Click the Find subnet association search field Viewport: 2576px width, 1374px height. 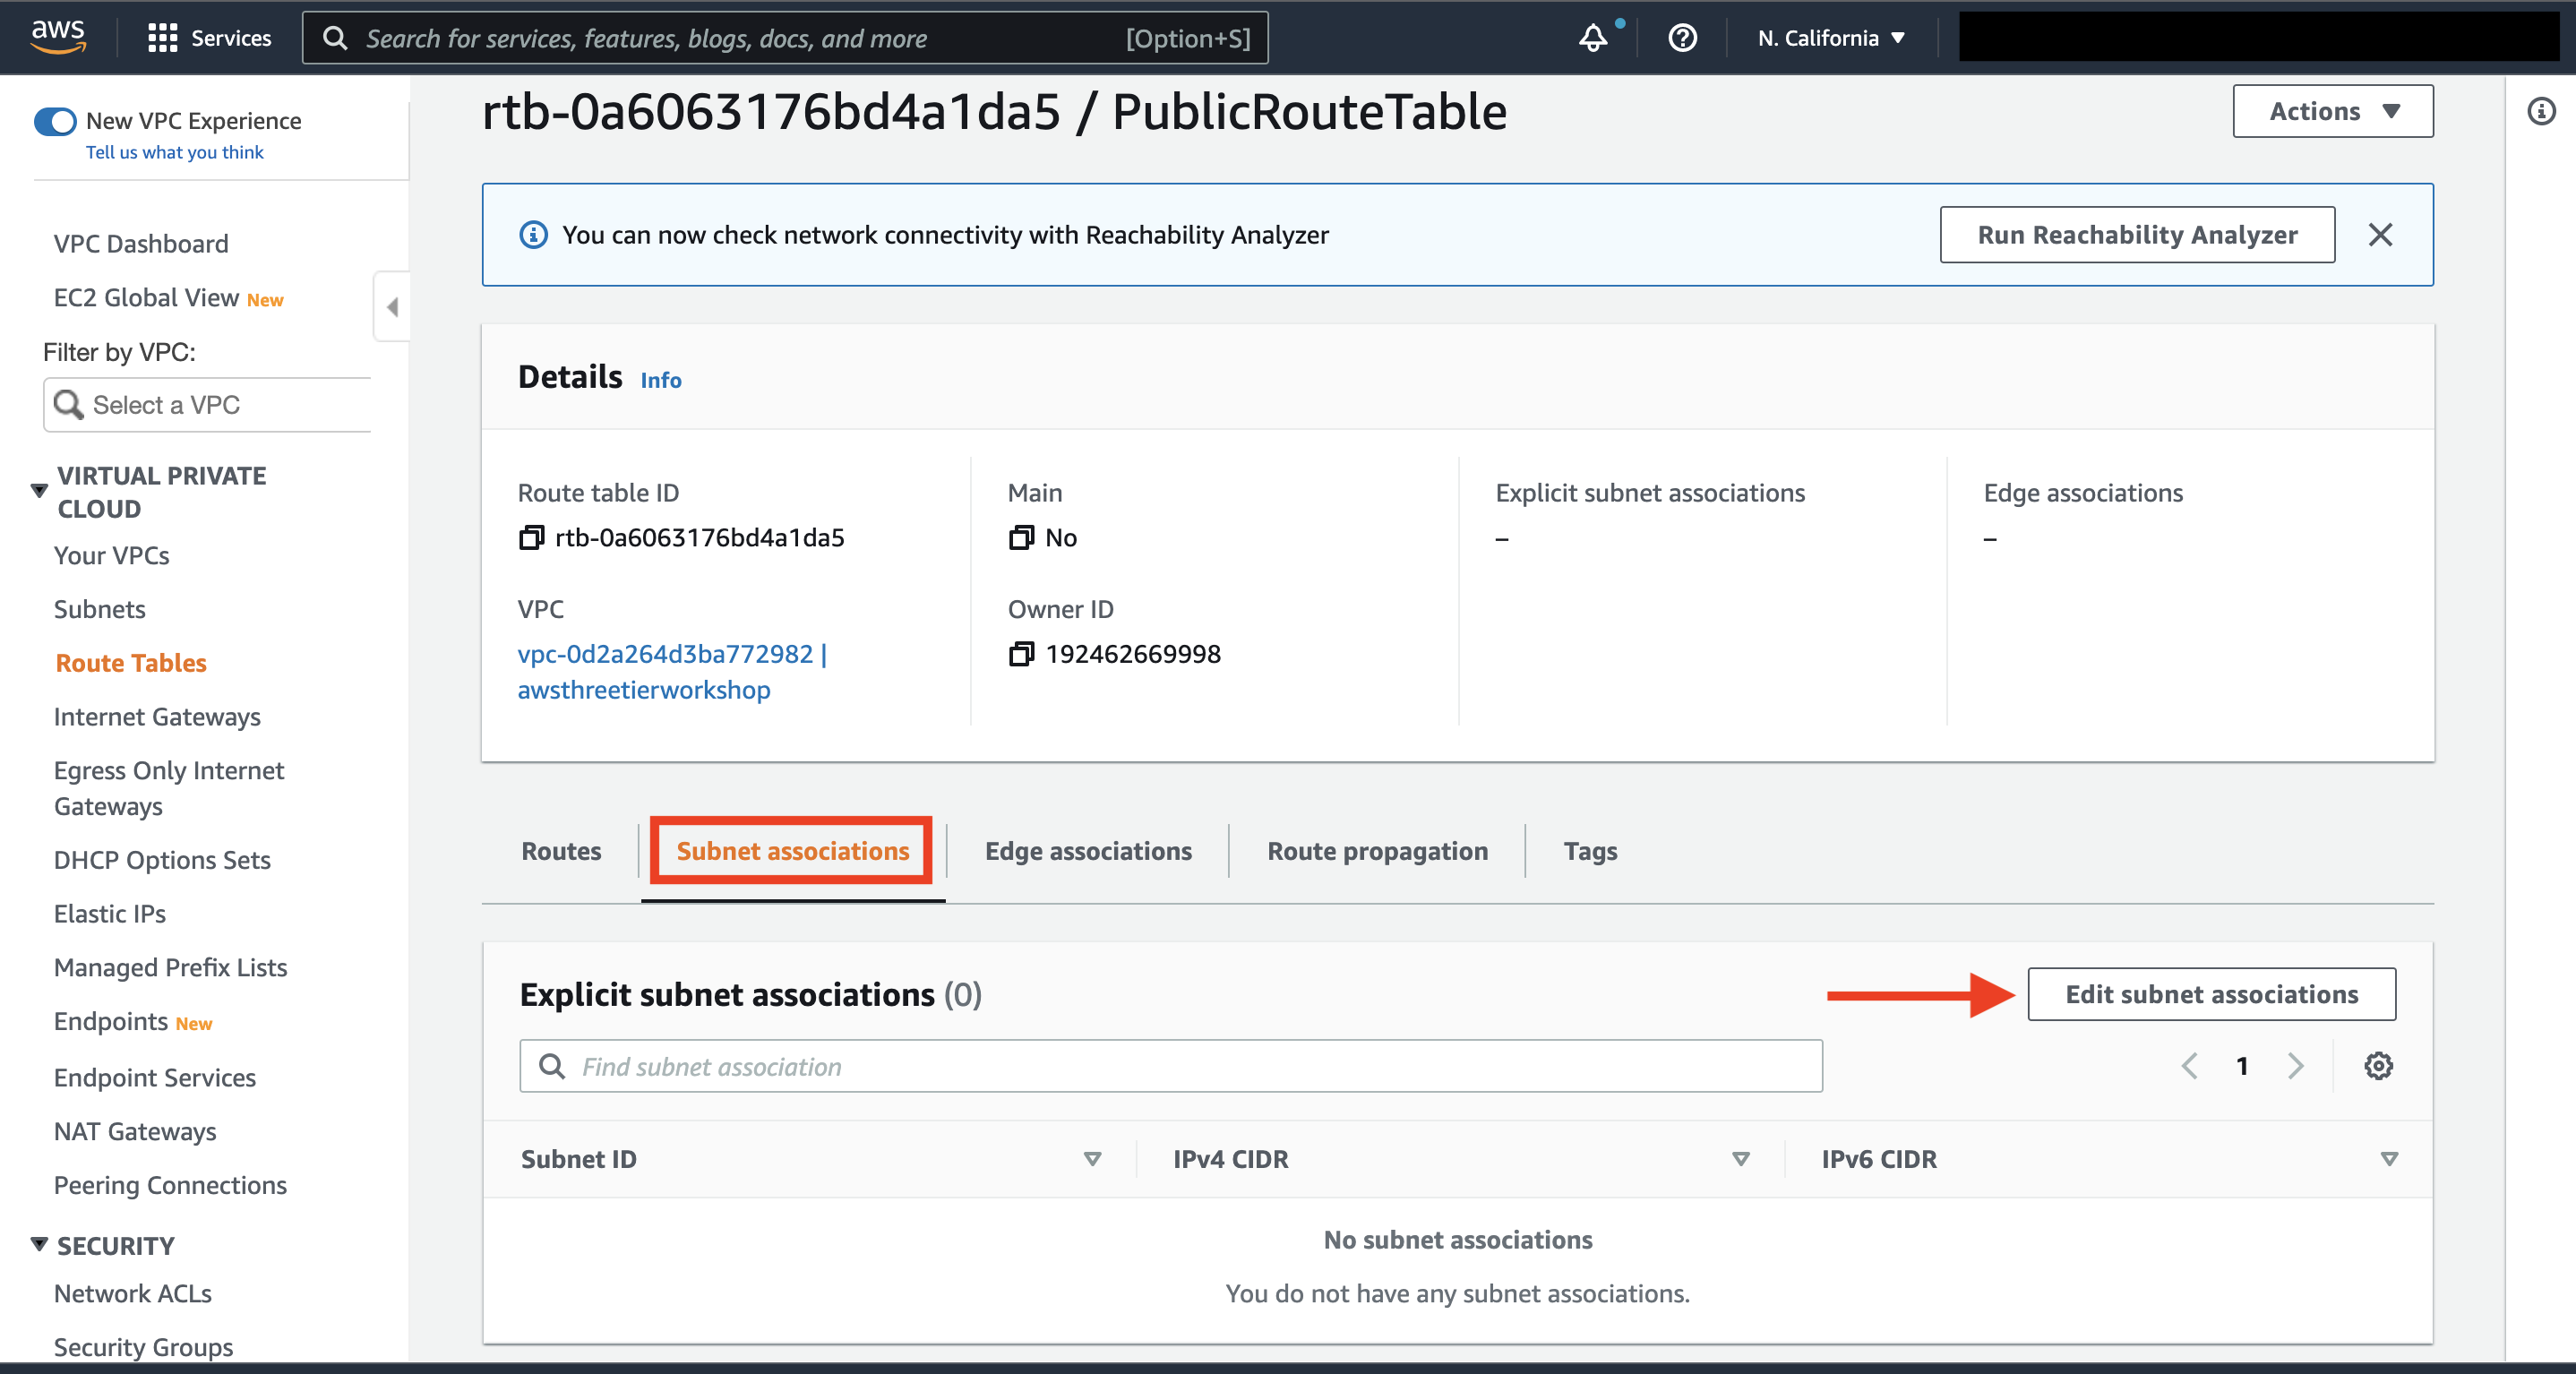[x=1170, y=1066]
